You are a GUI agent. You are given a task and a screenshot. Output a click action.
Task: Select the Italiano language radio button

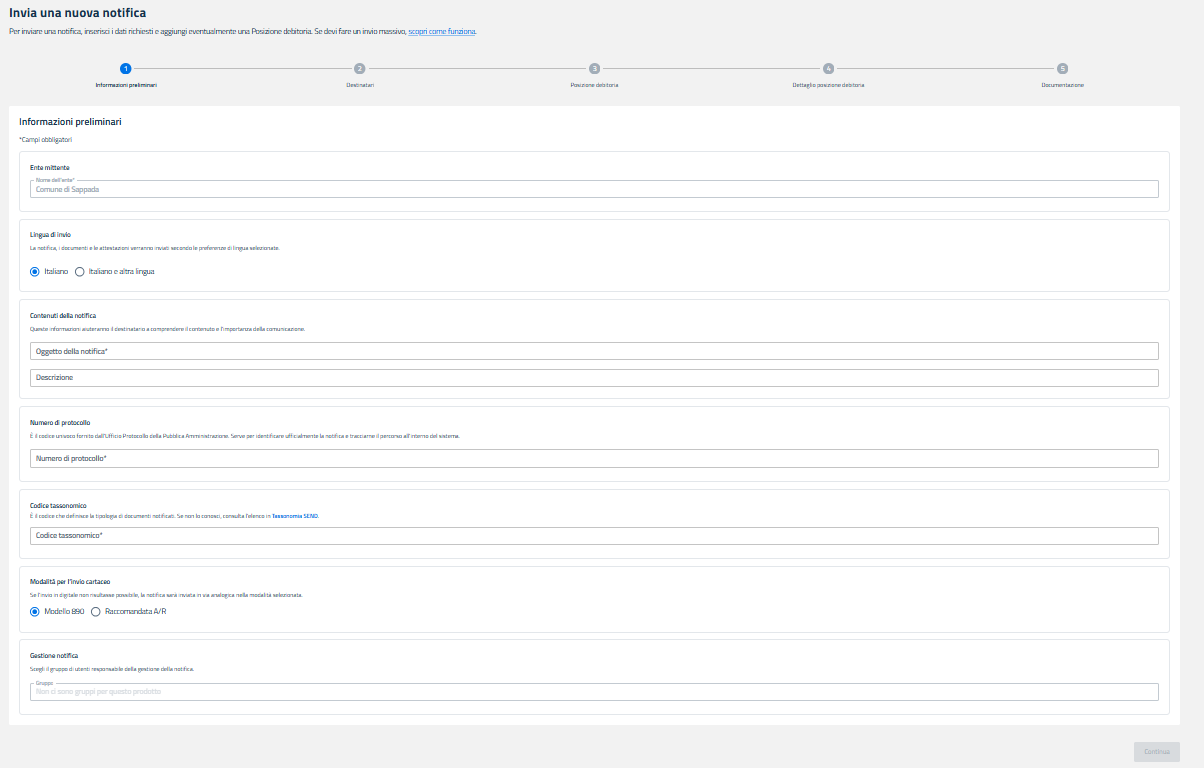tap(35, 271)
